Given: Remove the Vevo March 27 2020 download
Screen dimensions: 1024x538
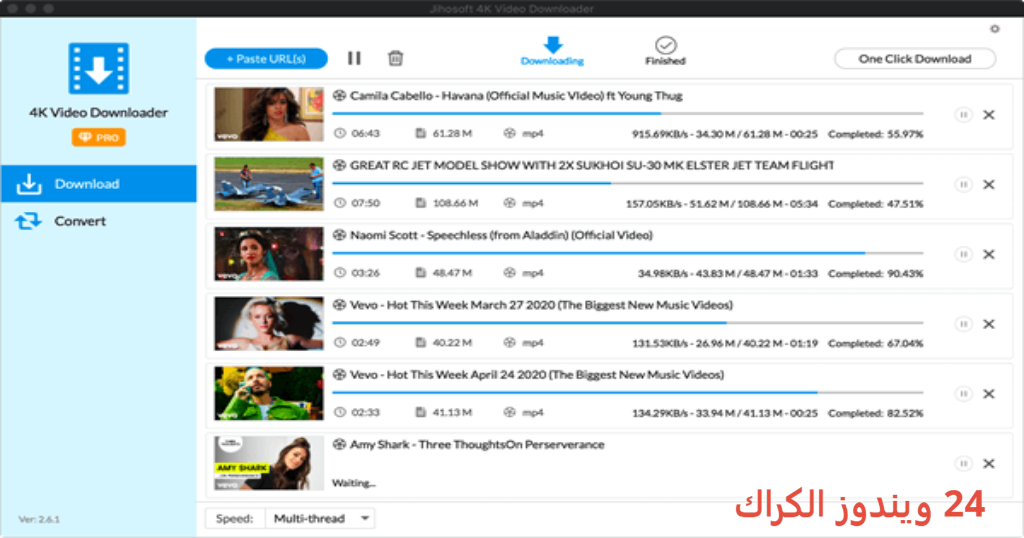Looking at the screenshot, I should [x=989, y=324].
